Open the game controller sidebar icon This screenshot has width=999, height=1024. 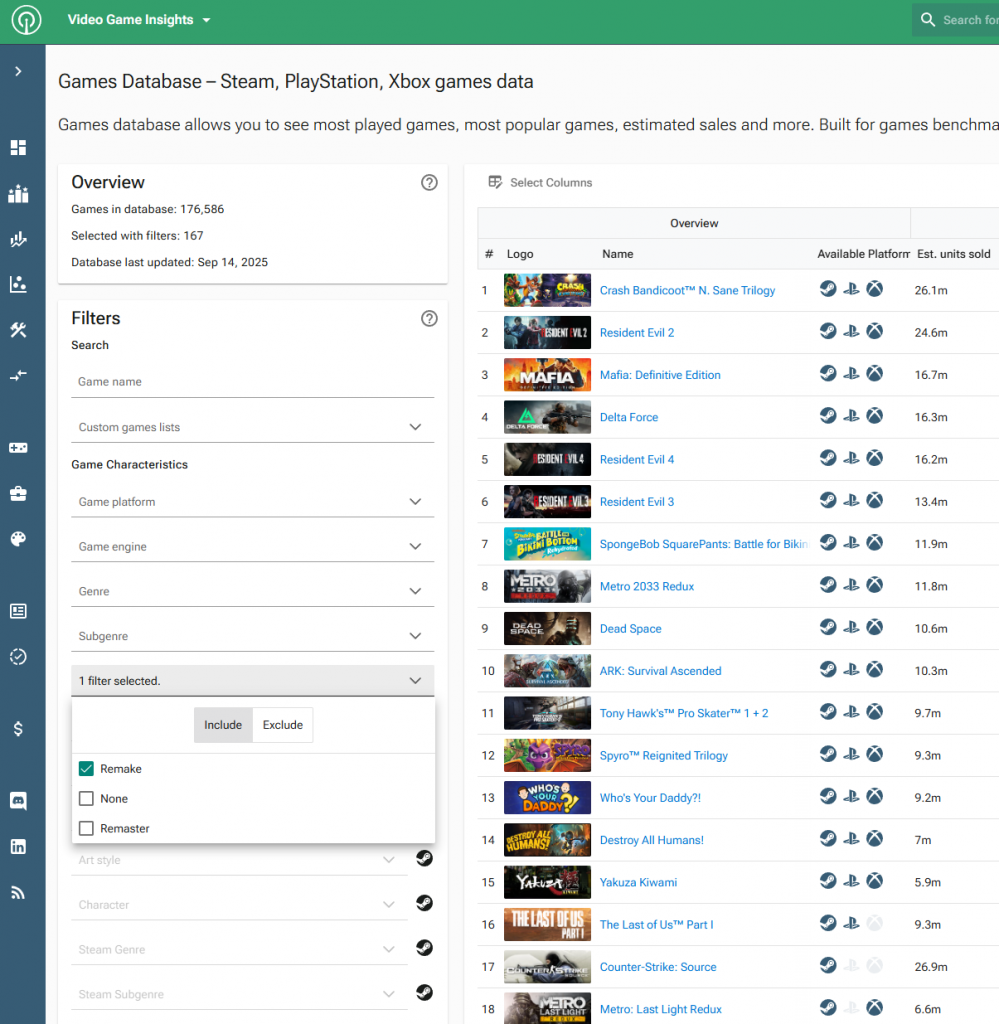18,447
